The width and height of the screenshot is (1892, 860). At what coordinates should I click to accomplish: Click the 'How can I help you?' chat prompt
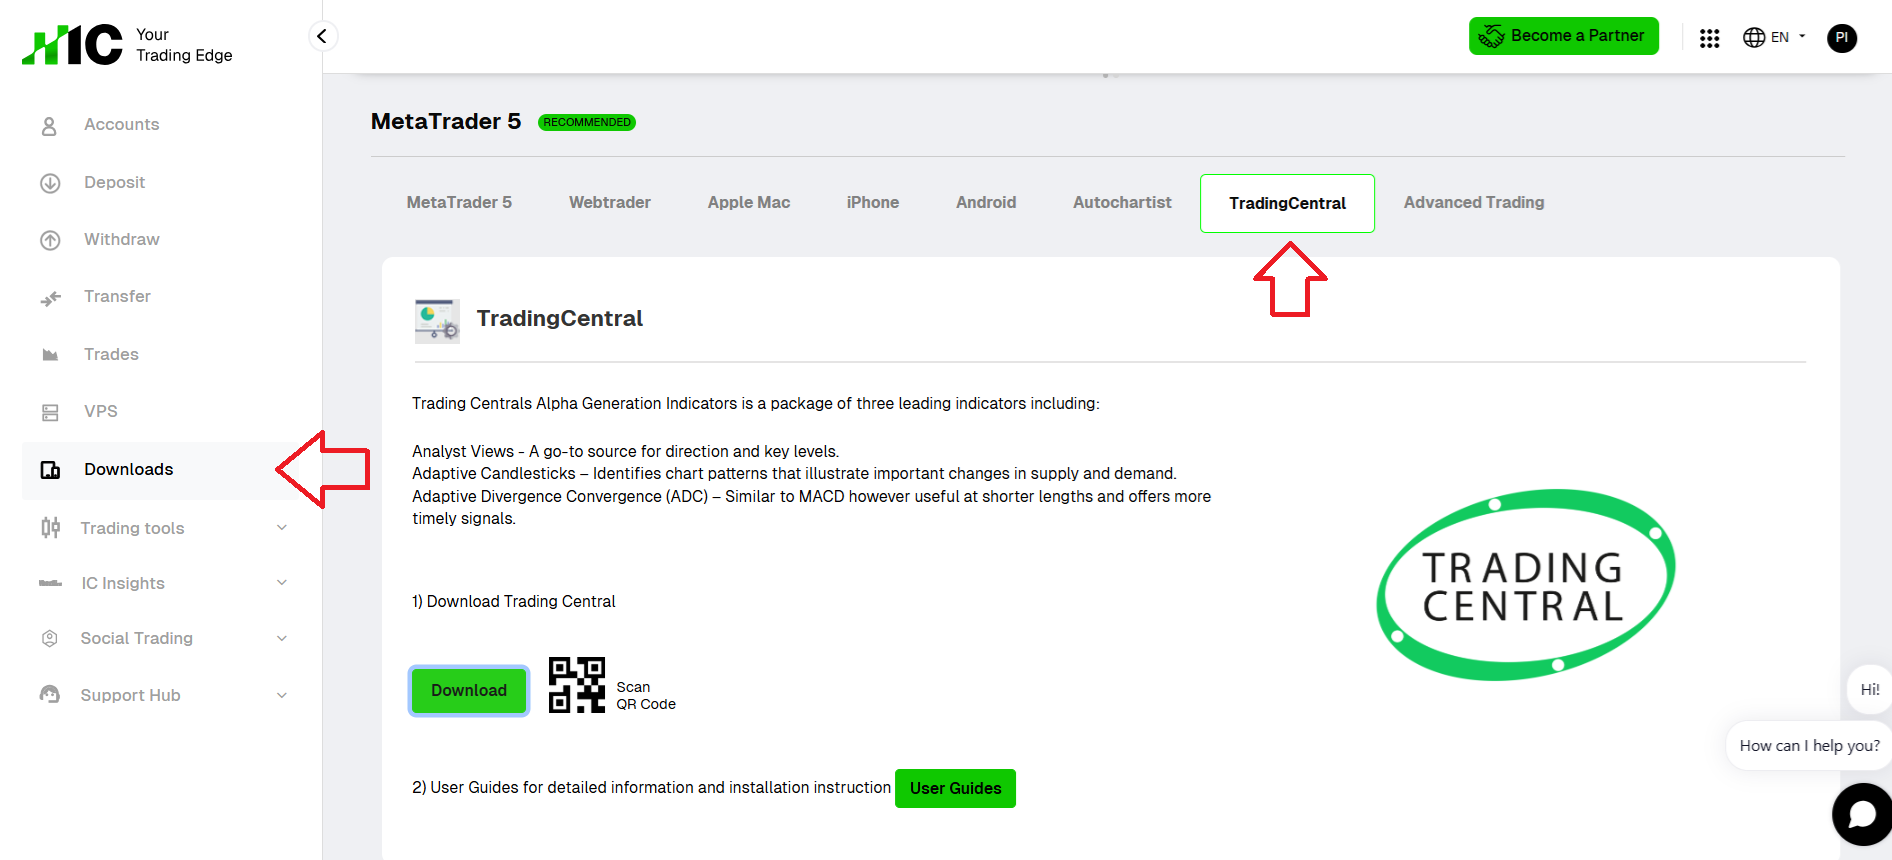coord(1809,746)
